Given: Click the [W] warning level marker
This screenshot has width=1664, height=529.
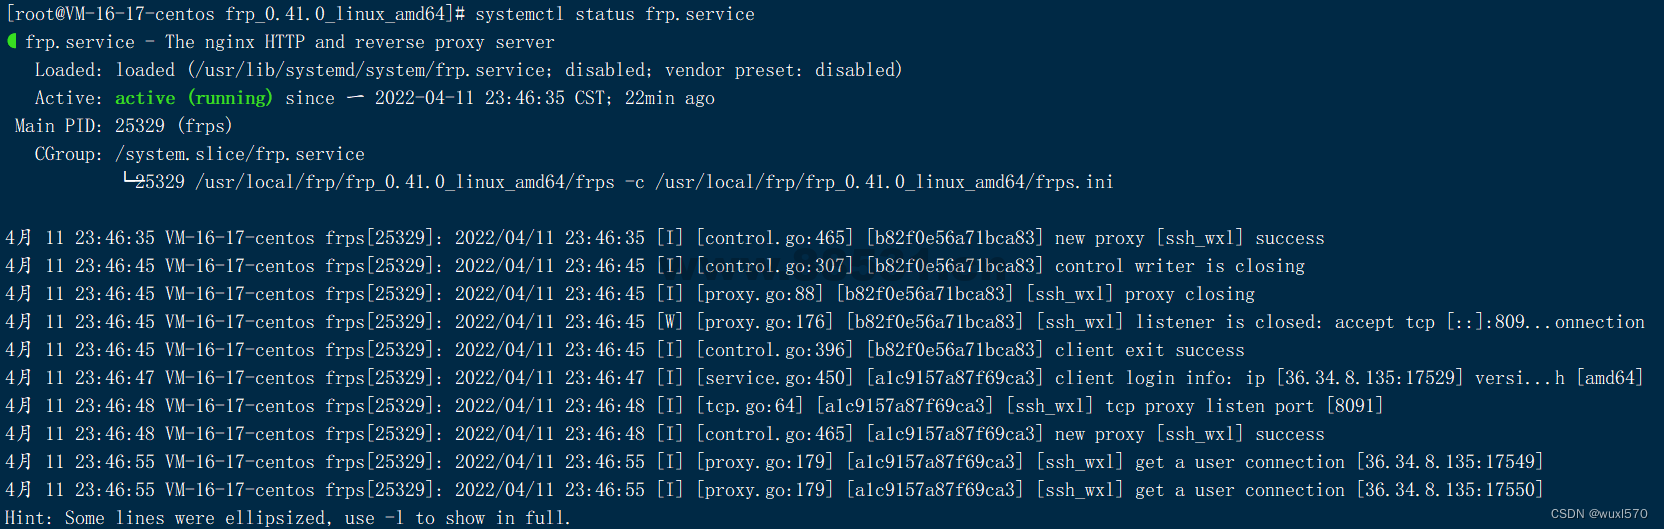Looking at the screenshot, I should pos(669,322).
